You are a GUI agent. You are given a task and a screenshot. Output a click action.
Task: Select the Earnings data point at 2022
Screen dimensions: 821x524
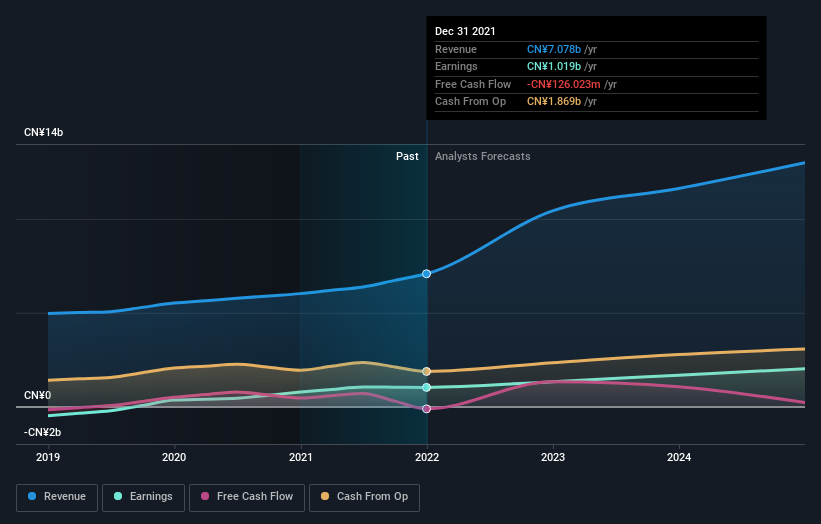click(427, 387)
